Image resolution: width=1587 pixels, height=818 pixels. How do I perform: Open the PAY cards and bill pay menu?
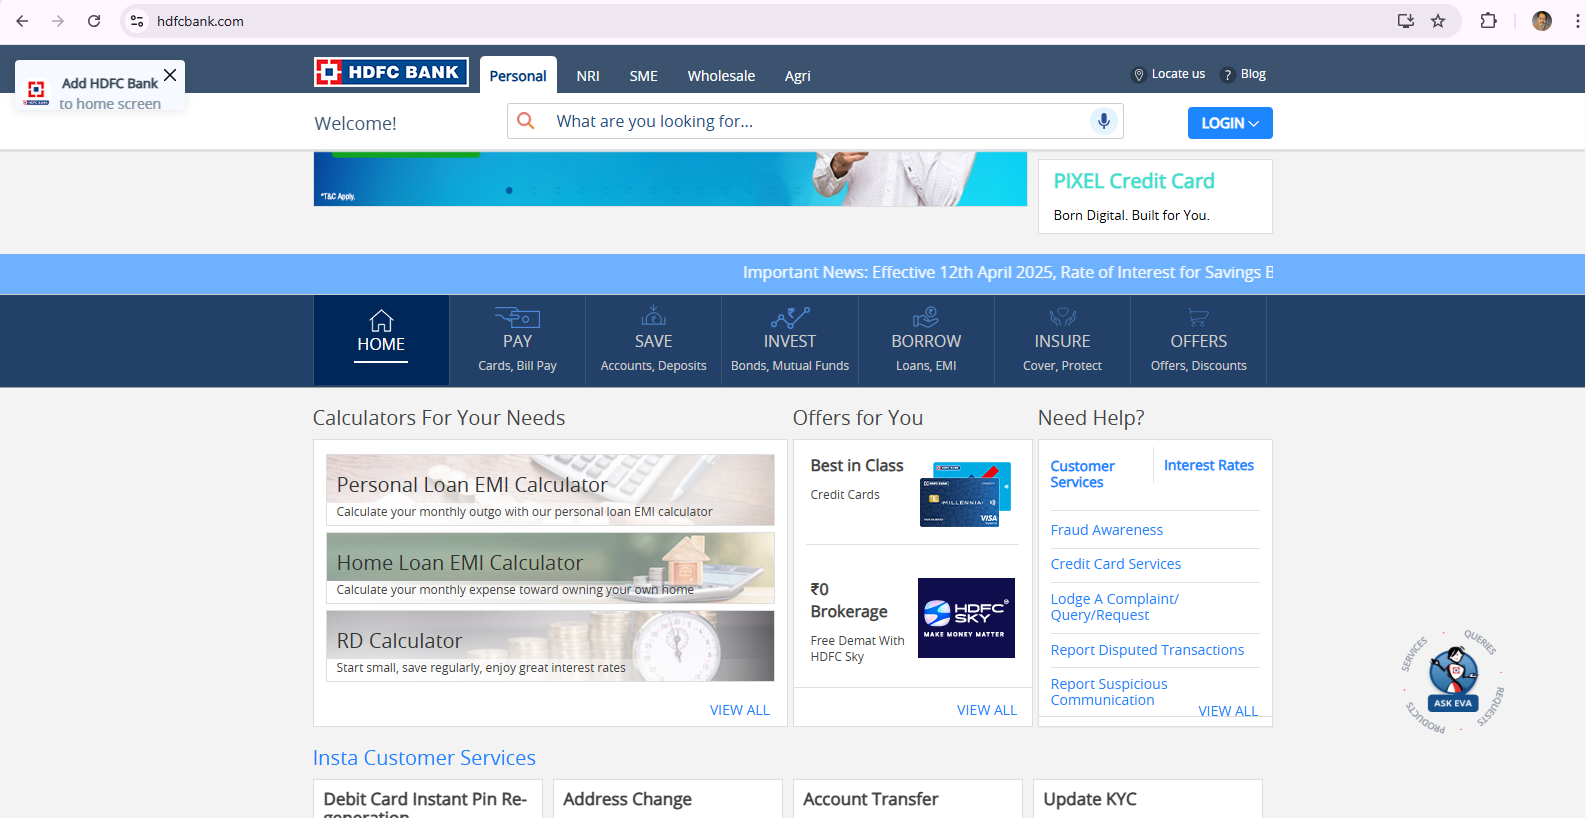click(517, 341)
